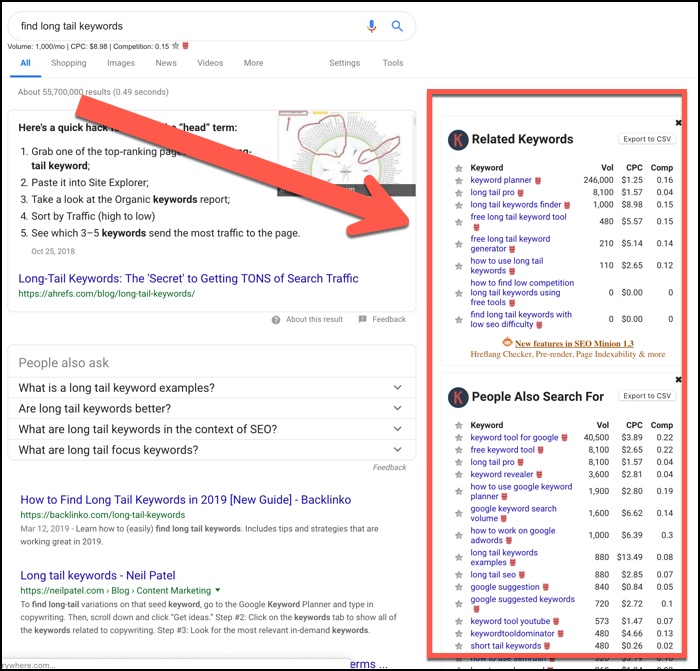Switch to the Videos tab
Viewport: 700px width, 671px height.
point(210,63)
